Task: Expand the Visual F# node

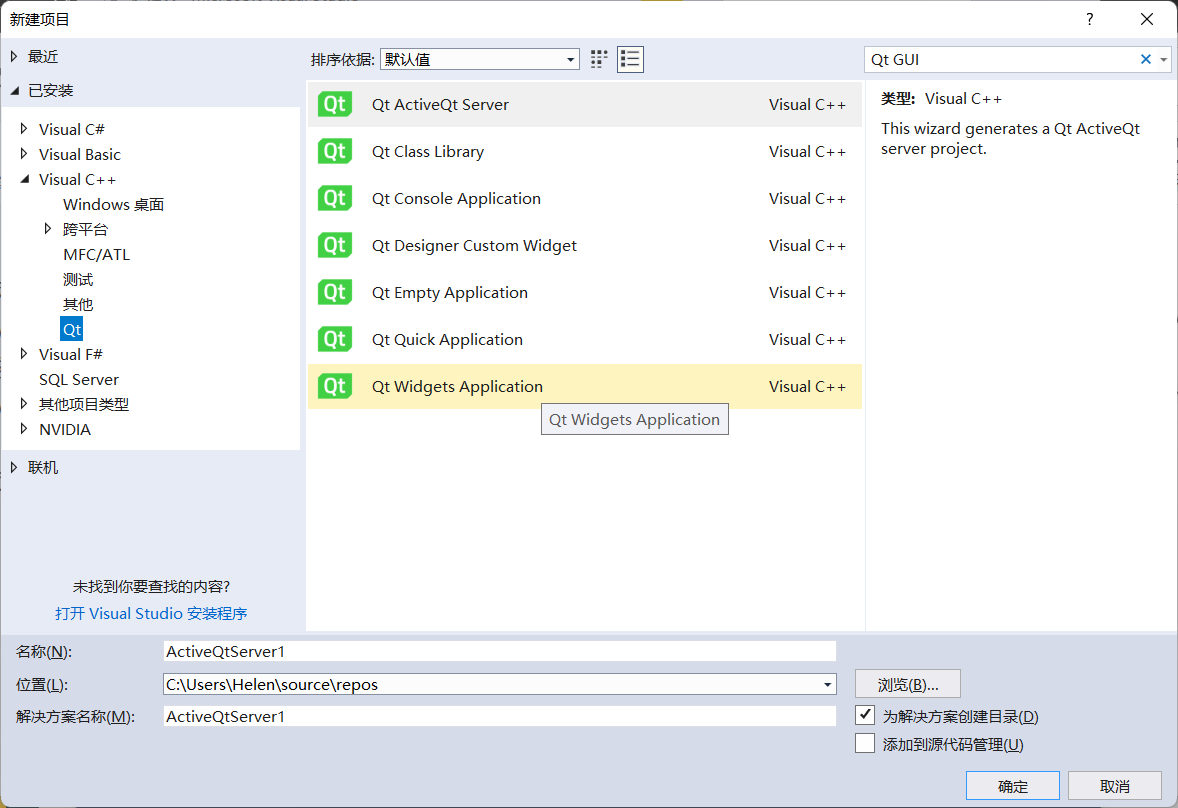Action: coord(24,354)
